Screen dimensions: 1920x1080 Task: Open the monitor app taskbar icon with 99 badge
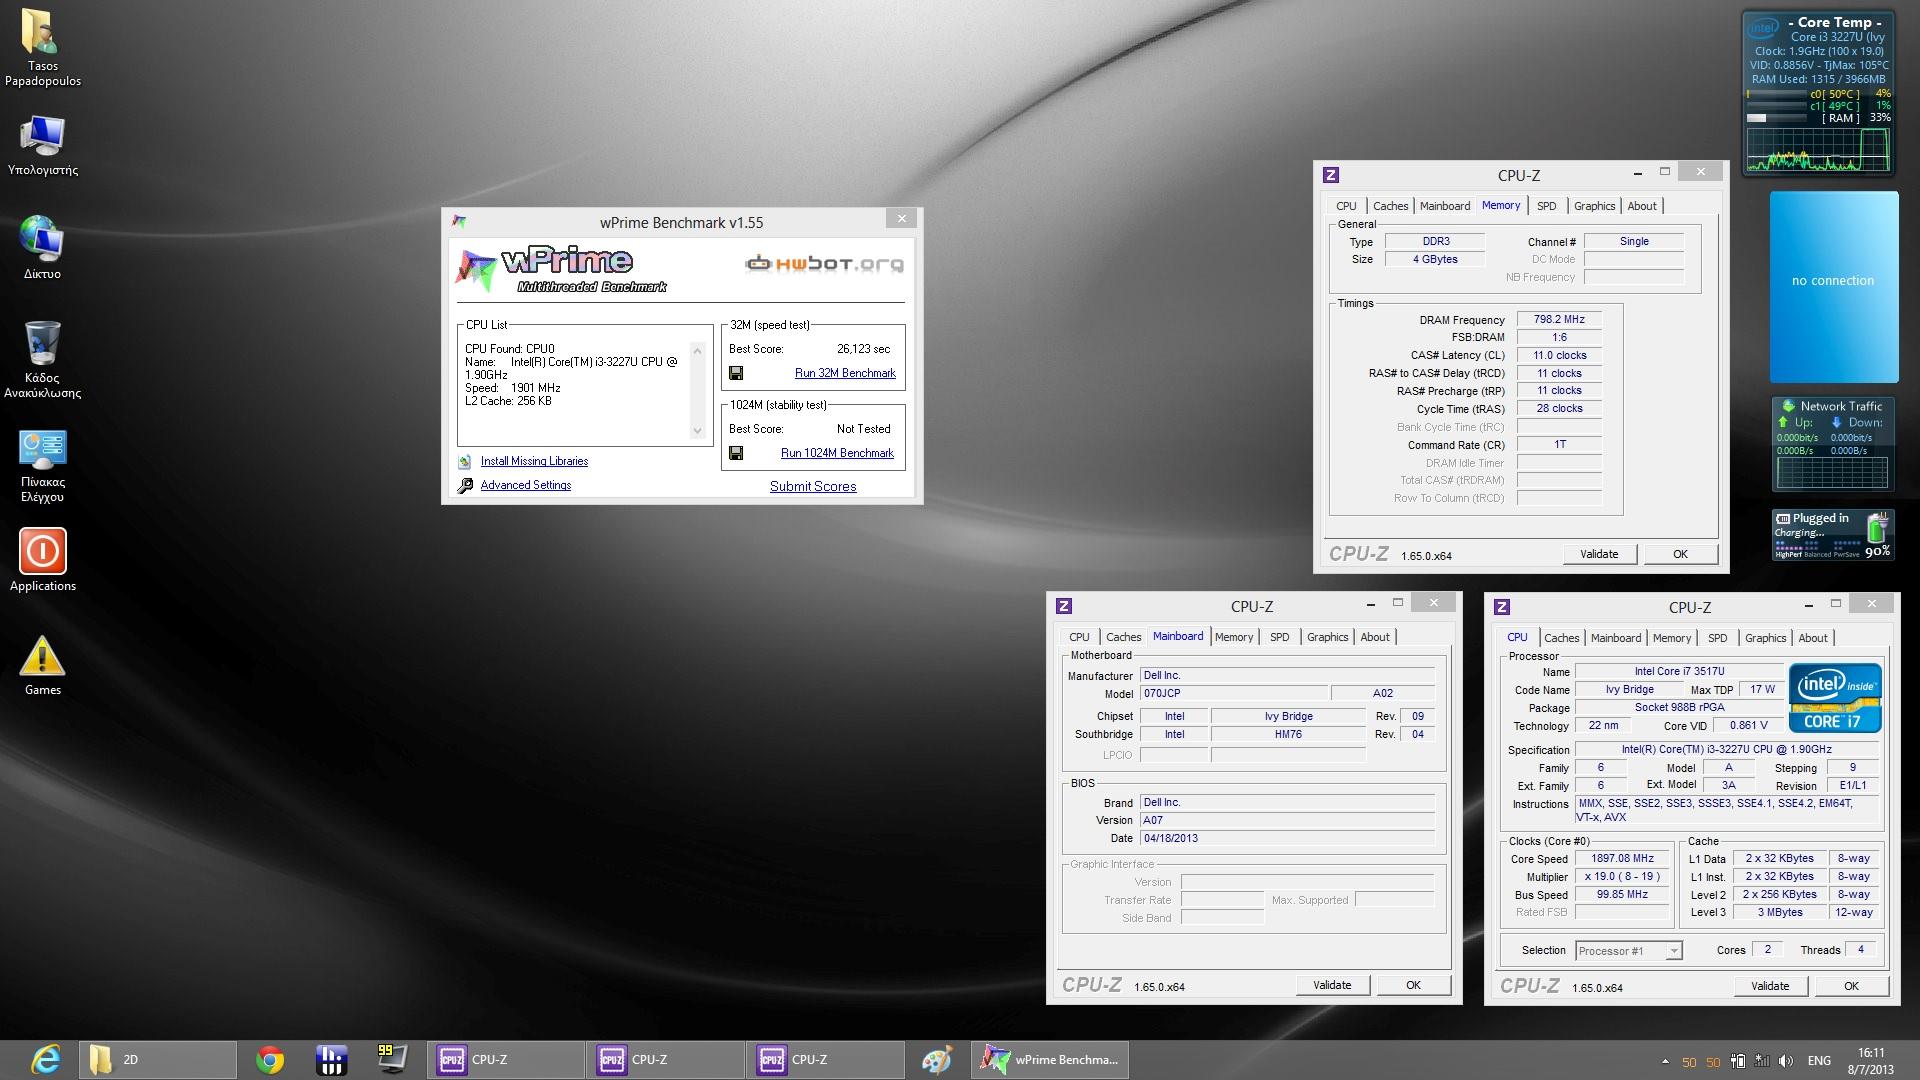391,1059
